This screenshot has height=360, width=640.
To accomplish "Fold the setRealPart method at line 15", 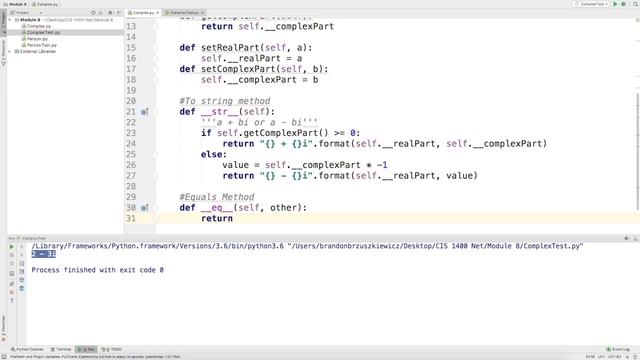I will [156, 48].
